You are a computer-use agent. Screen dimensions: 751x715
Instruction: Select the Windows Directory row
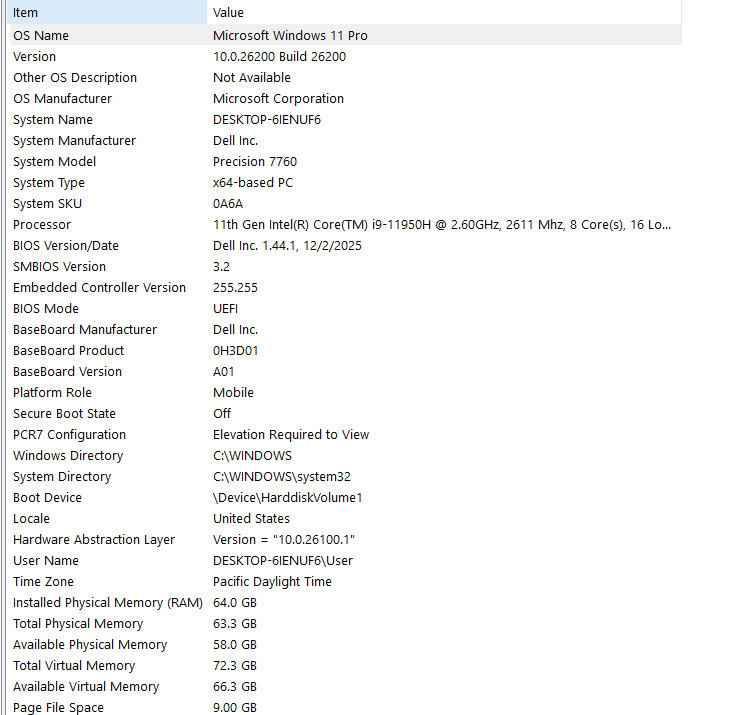346,456
